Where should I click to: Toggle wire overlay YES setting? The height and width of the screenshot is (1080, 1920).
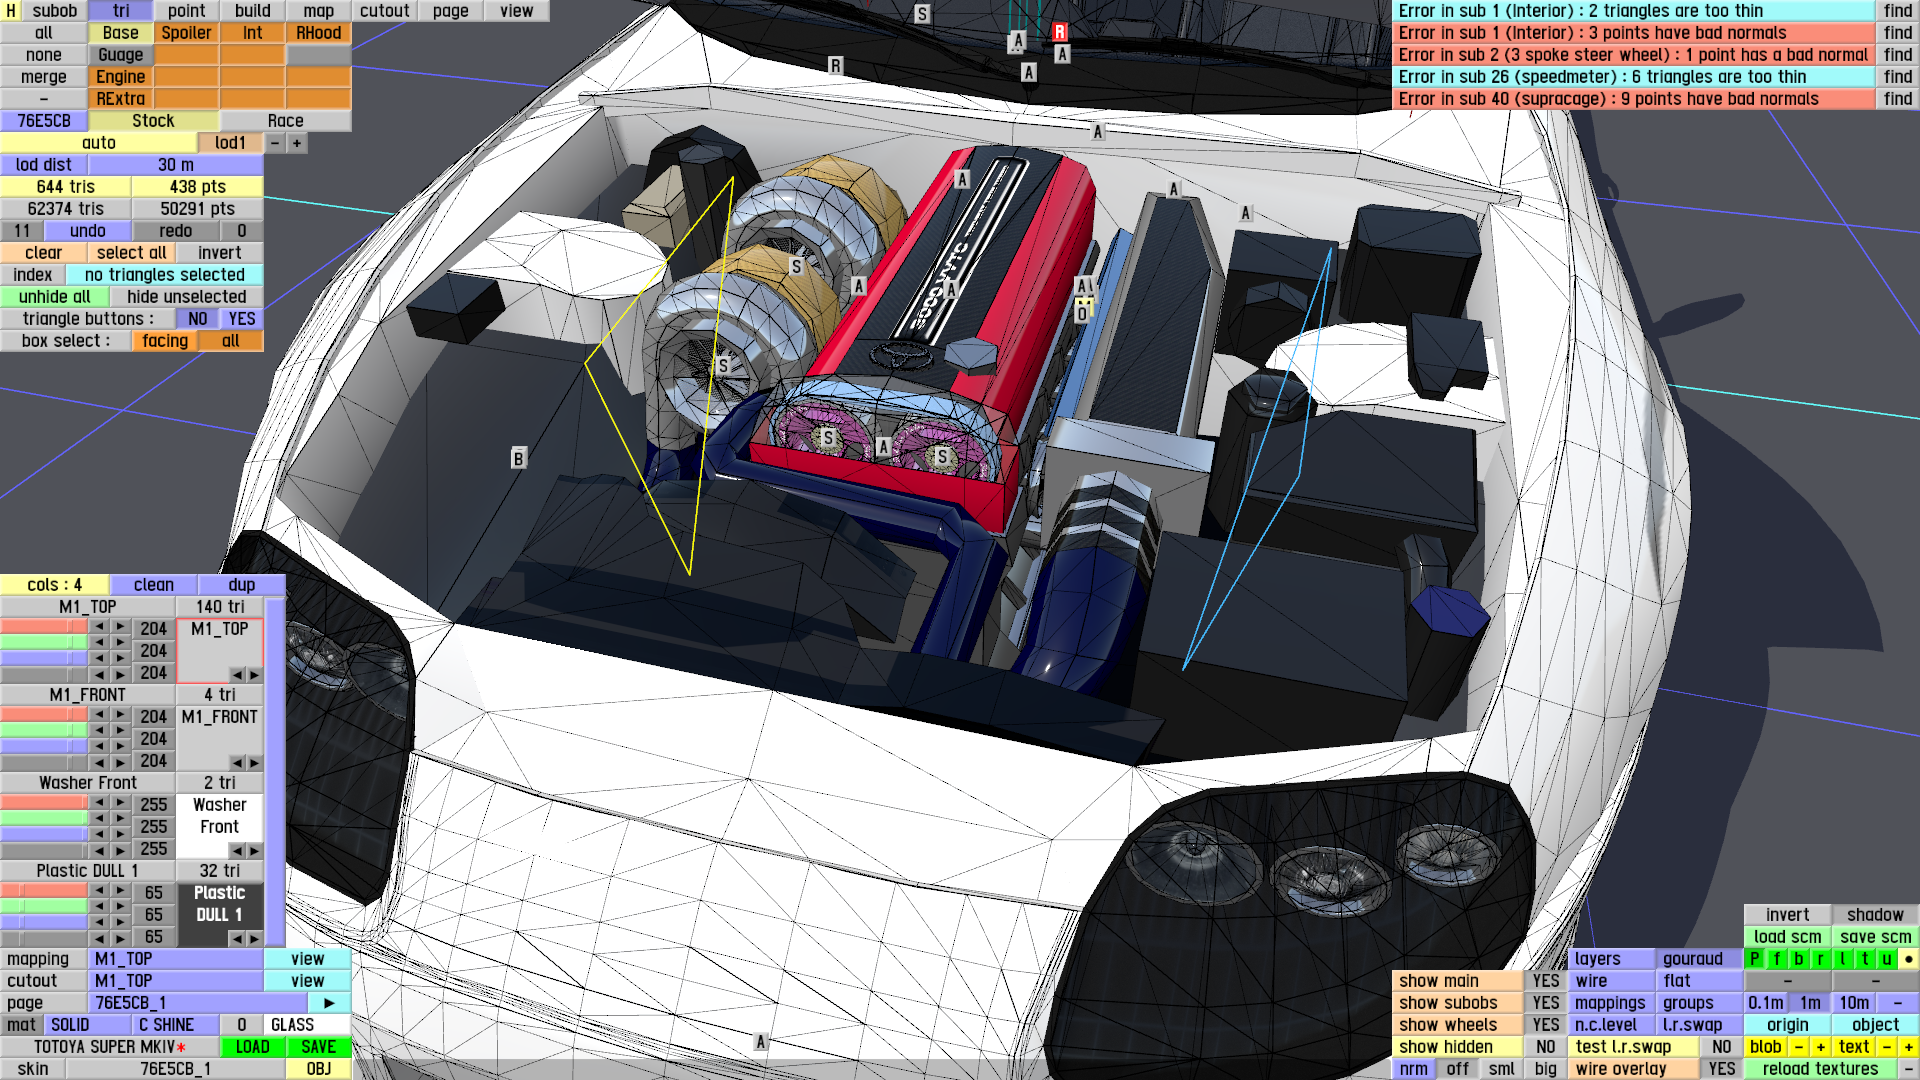tap(1721, 1068)
